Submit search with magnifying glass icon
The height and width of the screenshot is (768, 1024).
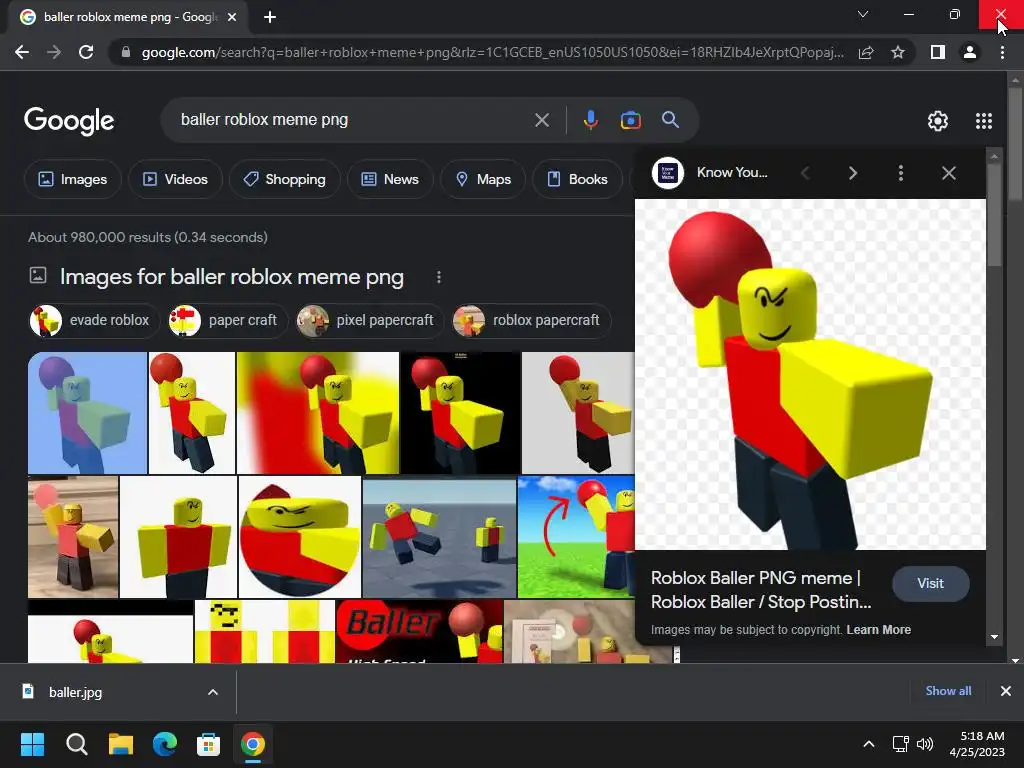(670, 120)
